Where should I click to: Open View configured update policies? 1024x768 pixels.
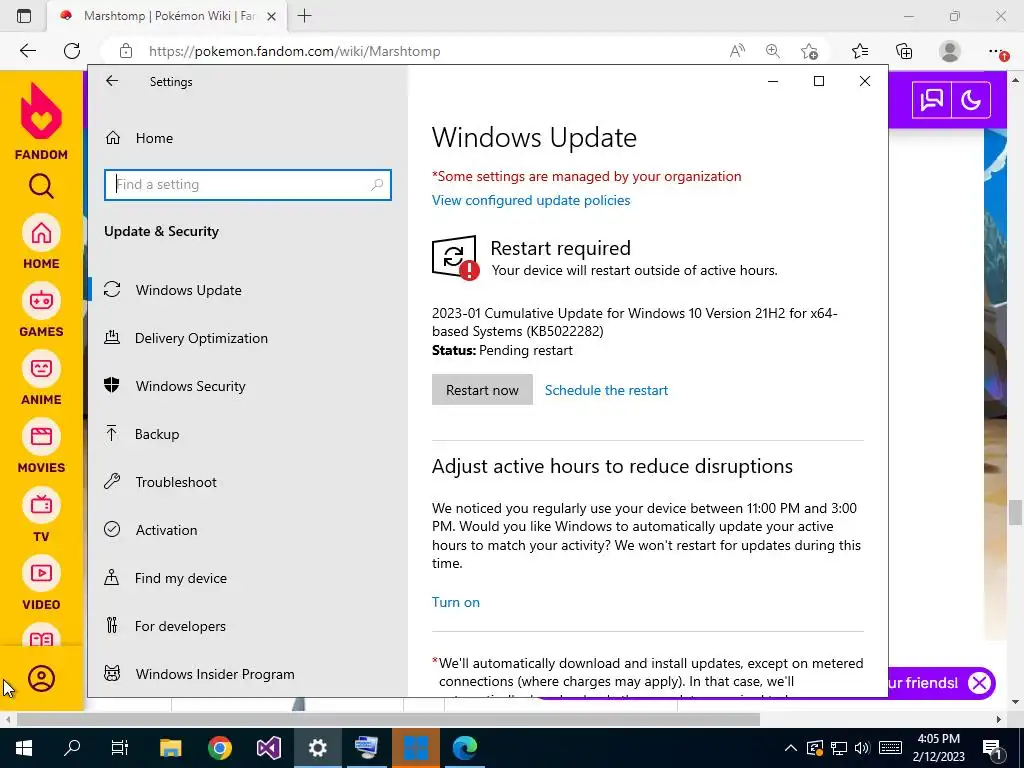[531, 200]
